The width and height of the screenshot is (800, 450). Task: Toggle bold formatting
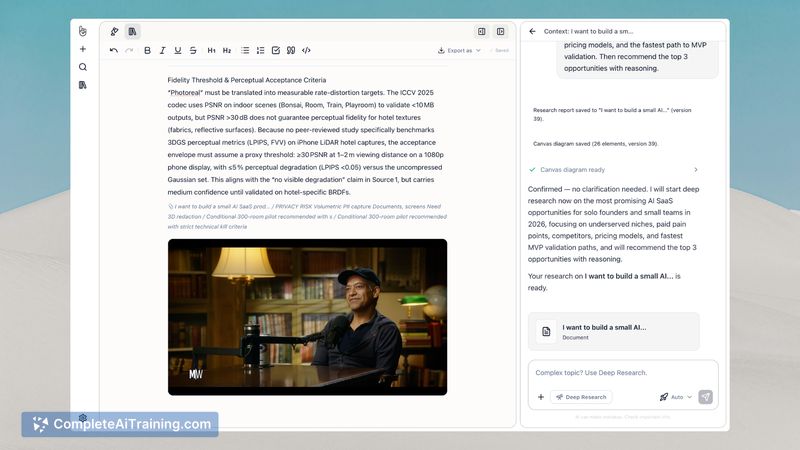point(147,51)
